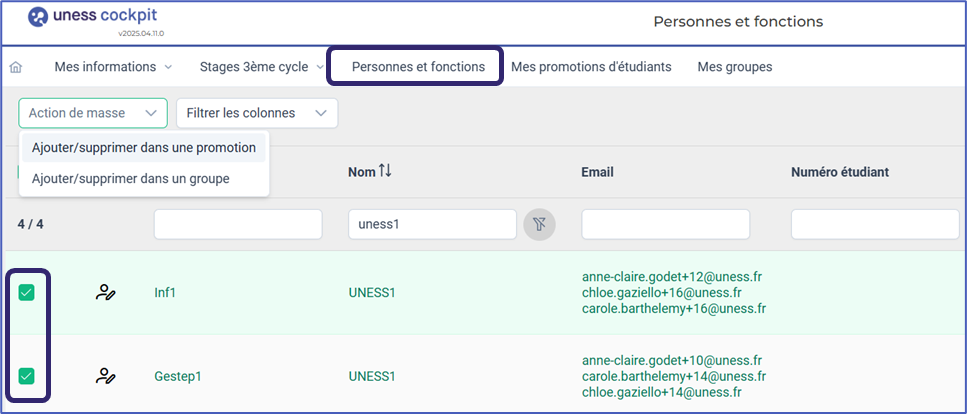967x414 pixels.
Task: Switch to Personnes et fonctions tab
Action: coord(418,67)
